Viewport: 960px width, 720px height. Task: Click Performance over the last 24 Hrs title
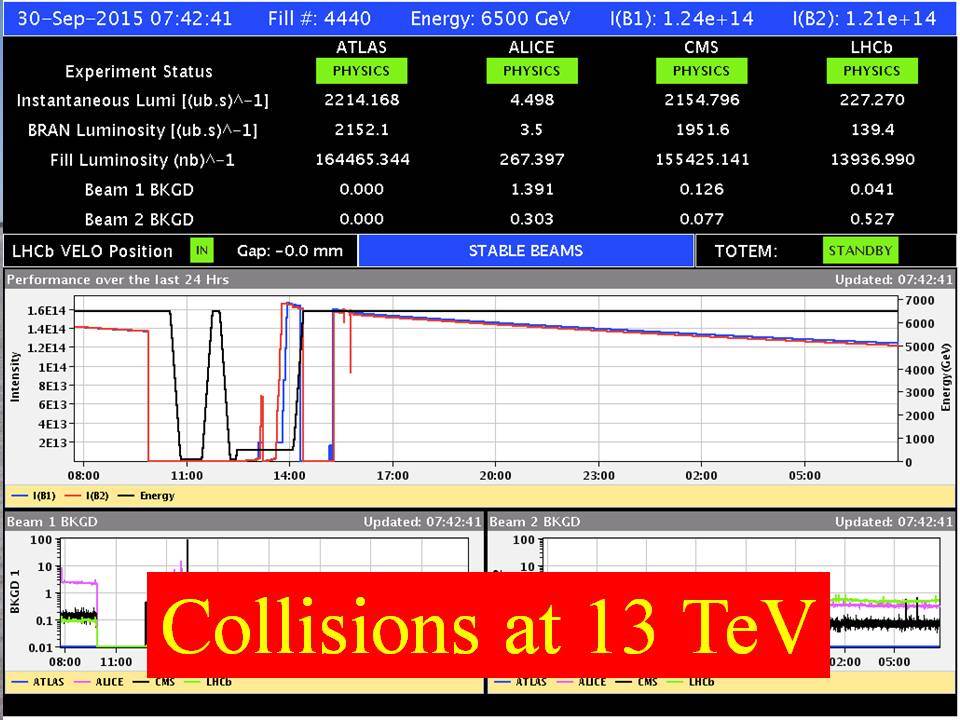(x=118, y=280)
